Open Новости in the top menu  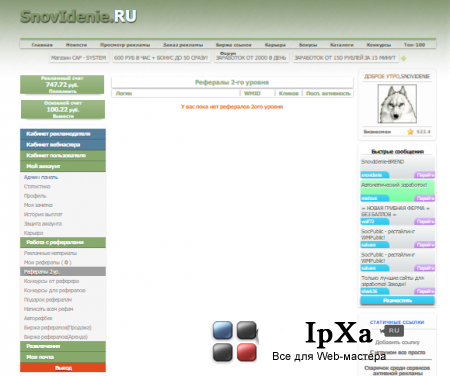pyautogui.click(x=76, y=45)
